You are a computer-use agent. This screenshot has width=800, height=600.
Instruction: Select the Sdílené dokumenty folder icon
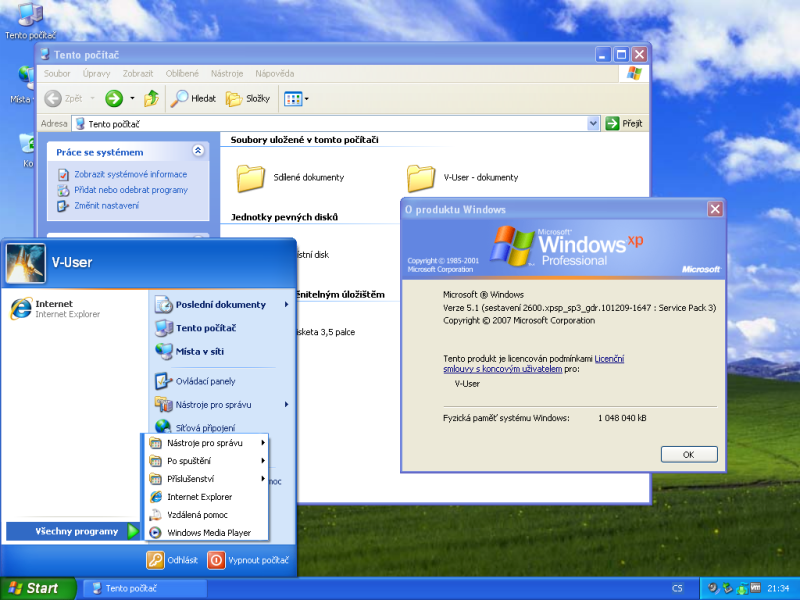click(x=251, y=178)
